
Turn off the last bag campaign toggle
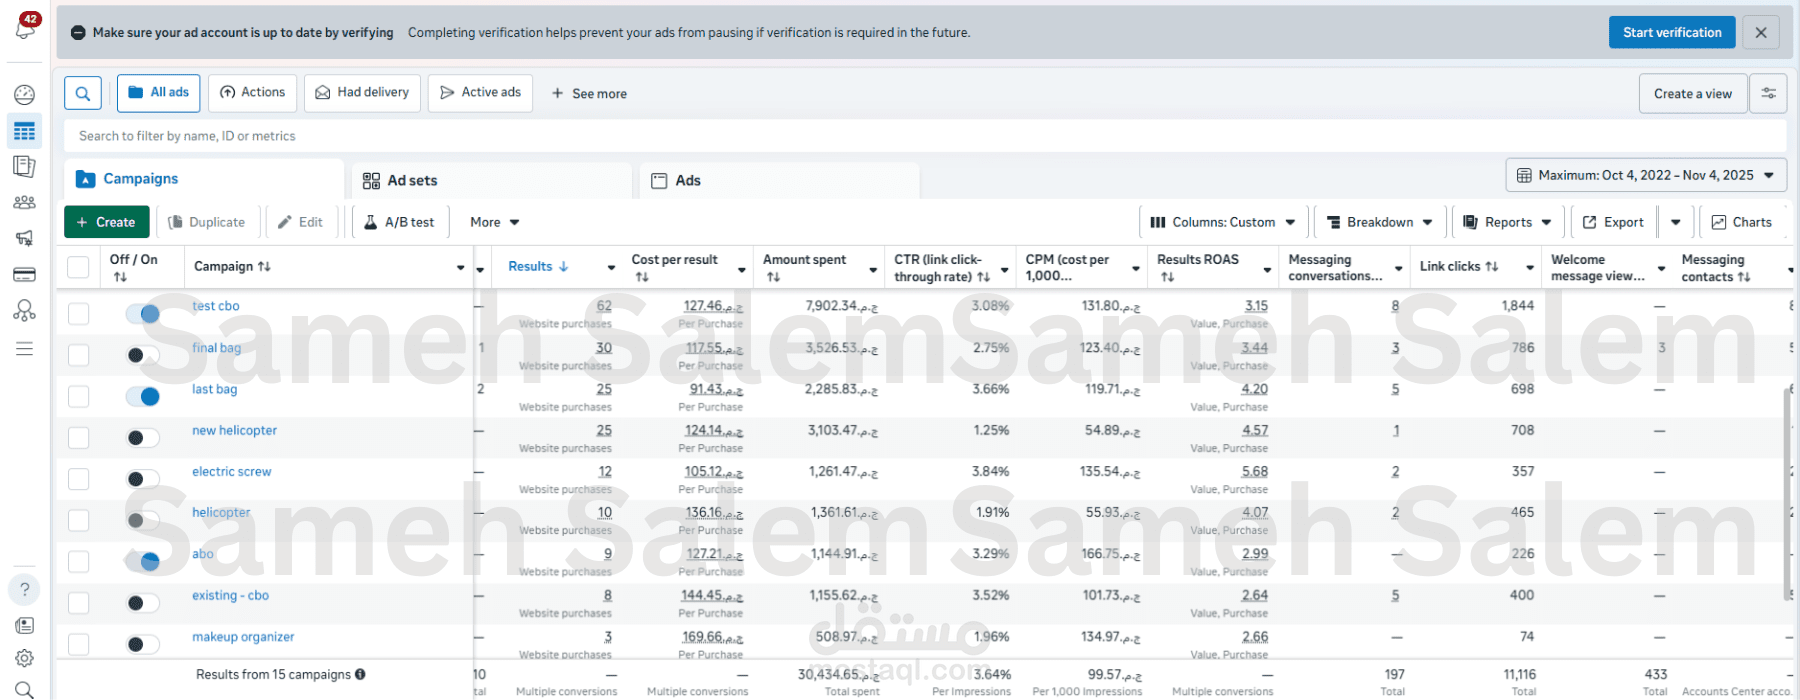pos(143,397)
